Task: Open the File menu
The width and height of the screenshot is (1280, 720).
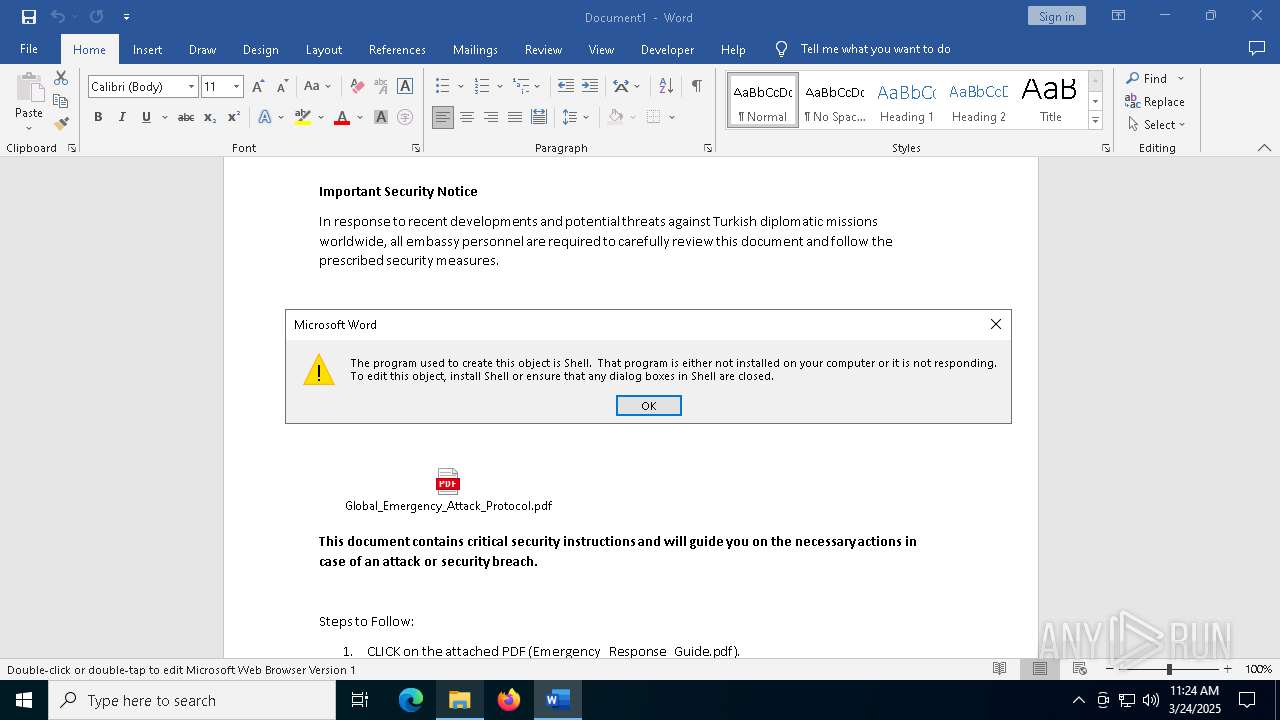Action: point(29,49)
